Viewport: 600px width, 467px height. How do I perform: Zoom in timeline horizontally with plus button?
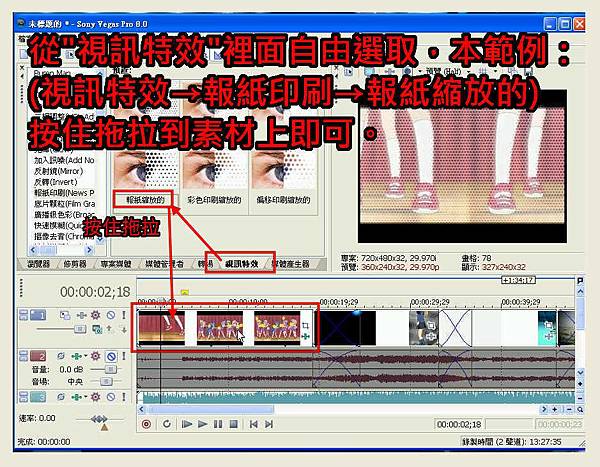(x=554, y=409)
